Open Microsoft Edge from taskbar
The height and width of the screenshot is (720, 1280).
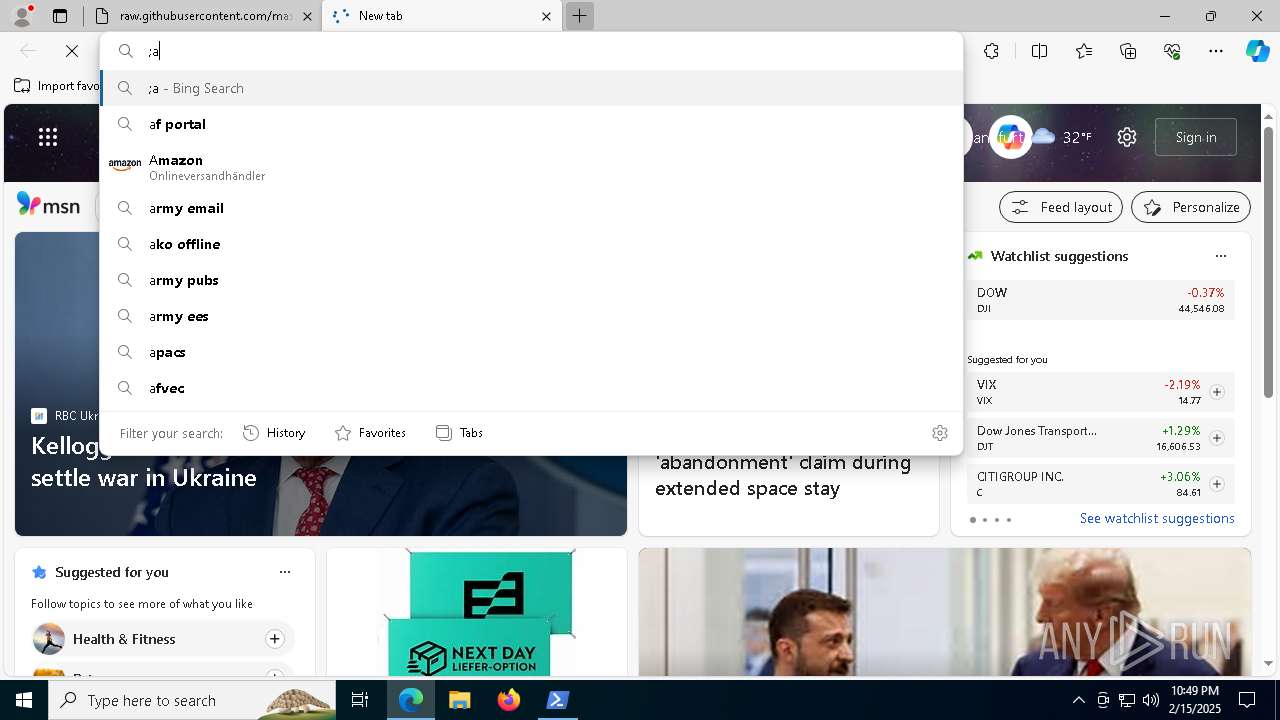tap(411, 700)
